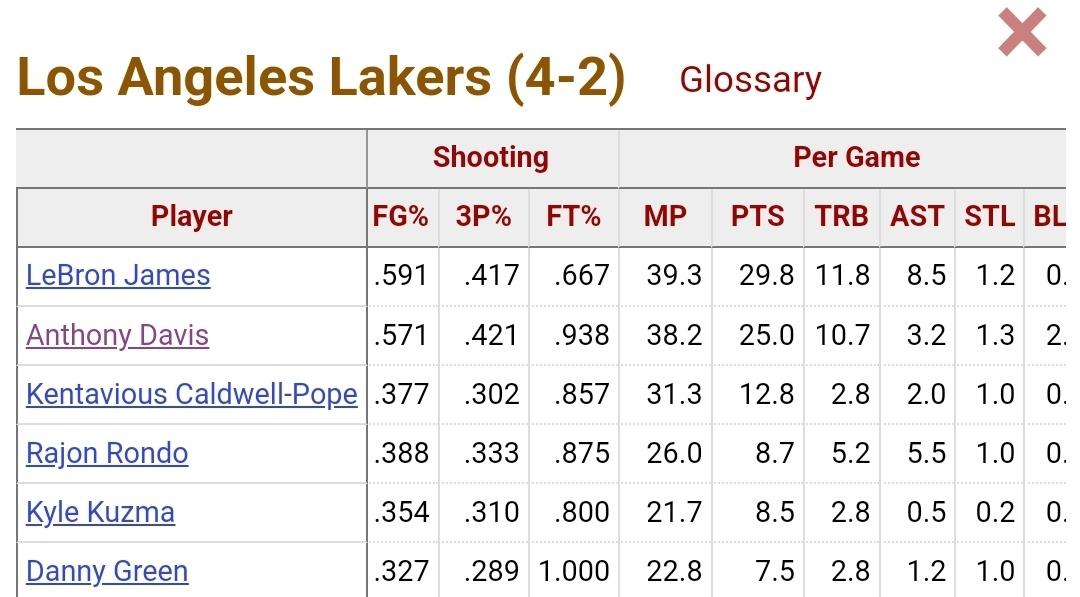The image size is (1080, 597).
Task: Sort table by MP column
Action: tap(665, 216)
